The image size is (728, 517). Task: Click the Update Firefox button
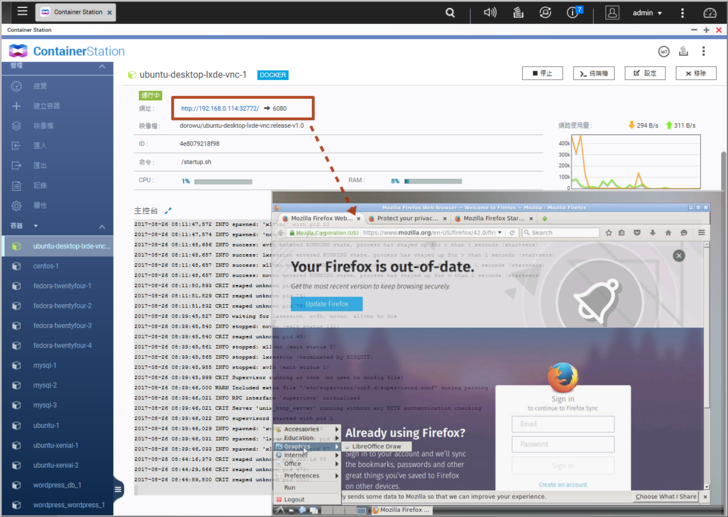[327, 304]
